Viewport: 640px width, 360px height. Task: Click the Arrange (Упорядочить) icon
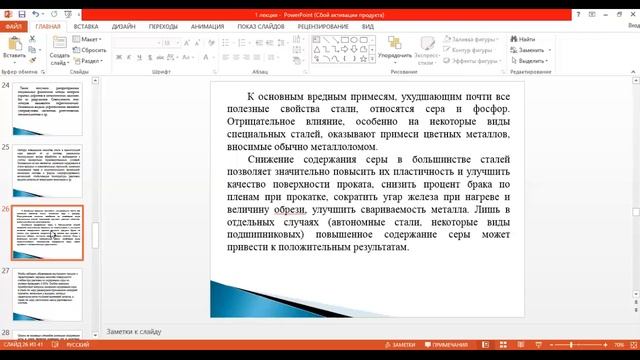[395, 42]
